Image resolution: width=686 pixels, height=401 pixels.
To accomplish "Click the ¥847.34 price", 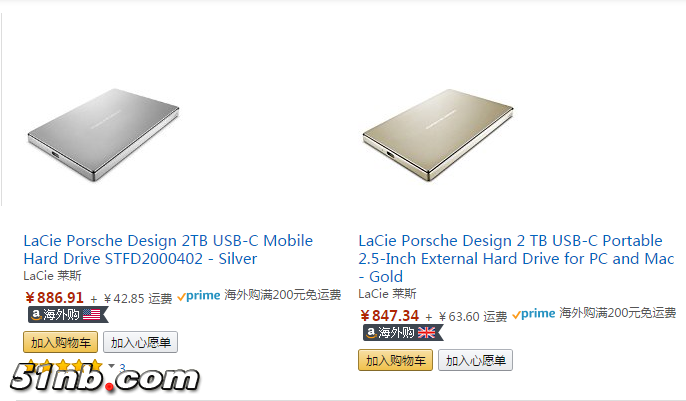I will (389, 316).
